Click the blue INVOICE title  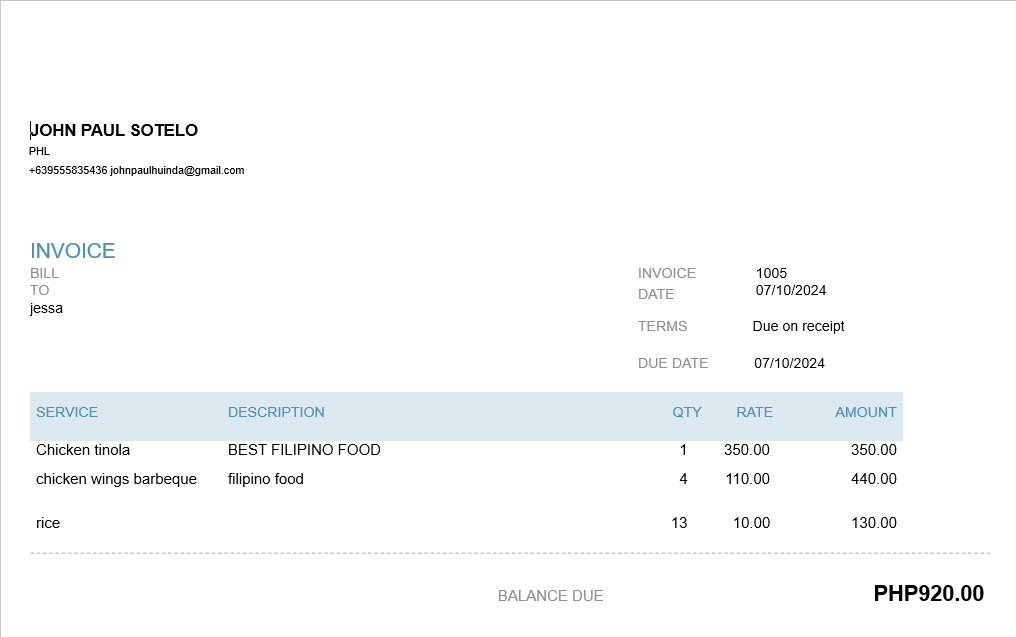coord(73,251)
